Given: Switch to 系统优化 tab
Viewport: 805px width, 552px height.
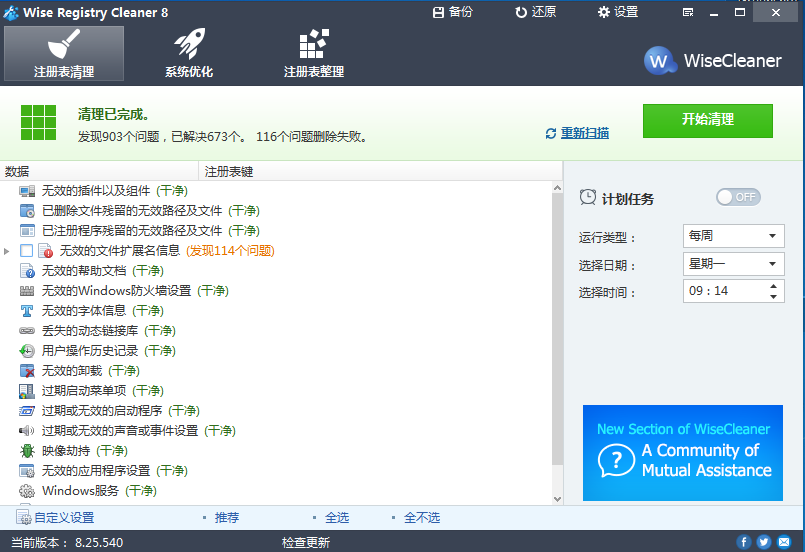Looking at the screenshot, I should click(x=188, y=53).
